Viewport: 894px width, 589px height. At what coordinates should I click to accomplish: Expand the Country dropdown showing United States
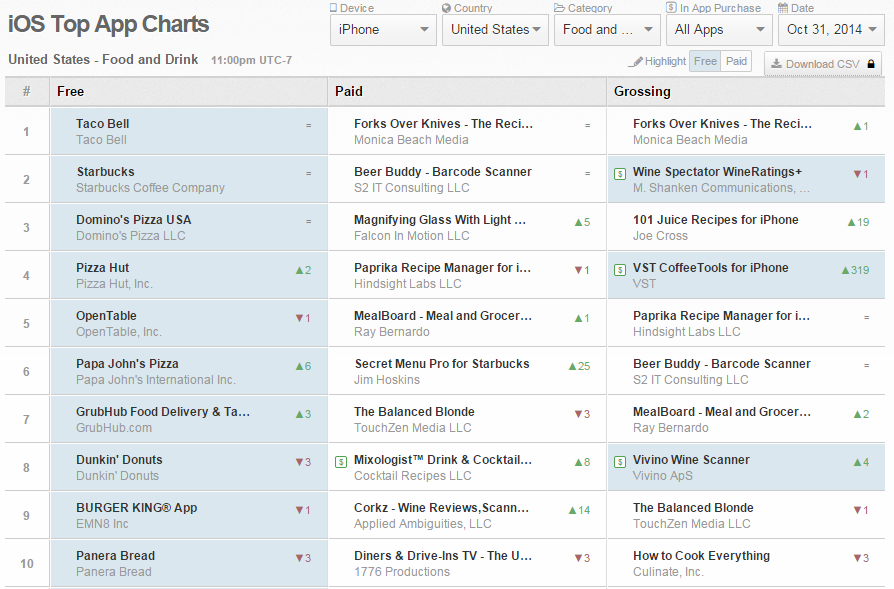(x=494, y=30)
